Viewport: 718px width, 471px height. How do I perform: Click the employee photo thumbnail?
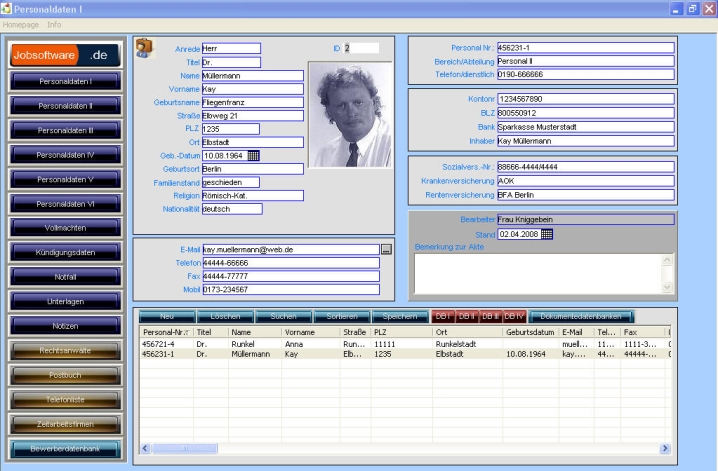(350, 115)
